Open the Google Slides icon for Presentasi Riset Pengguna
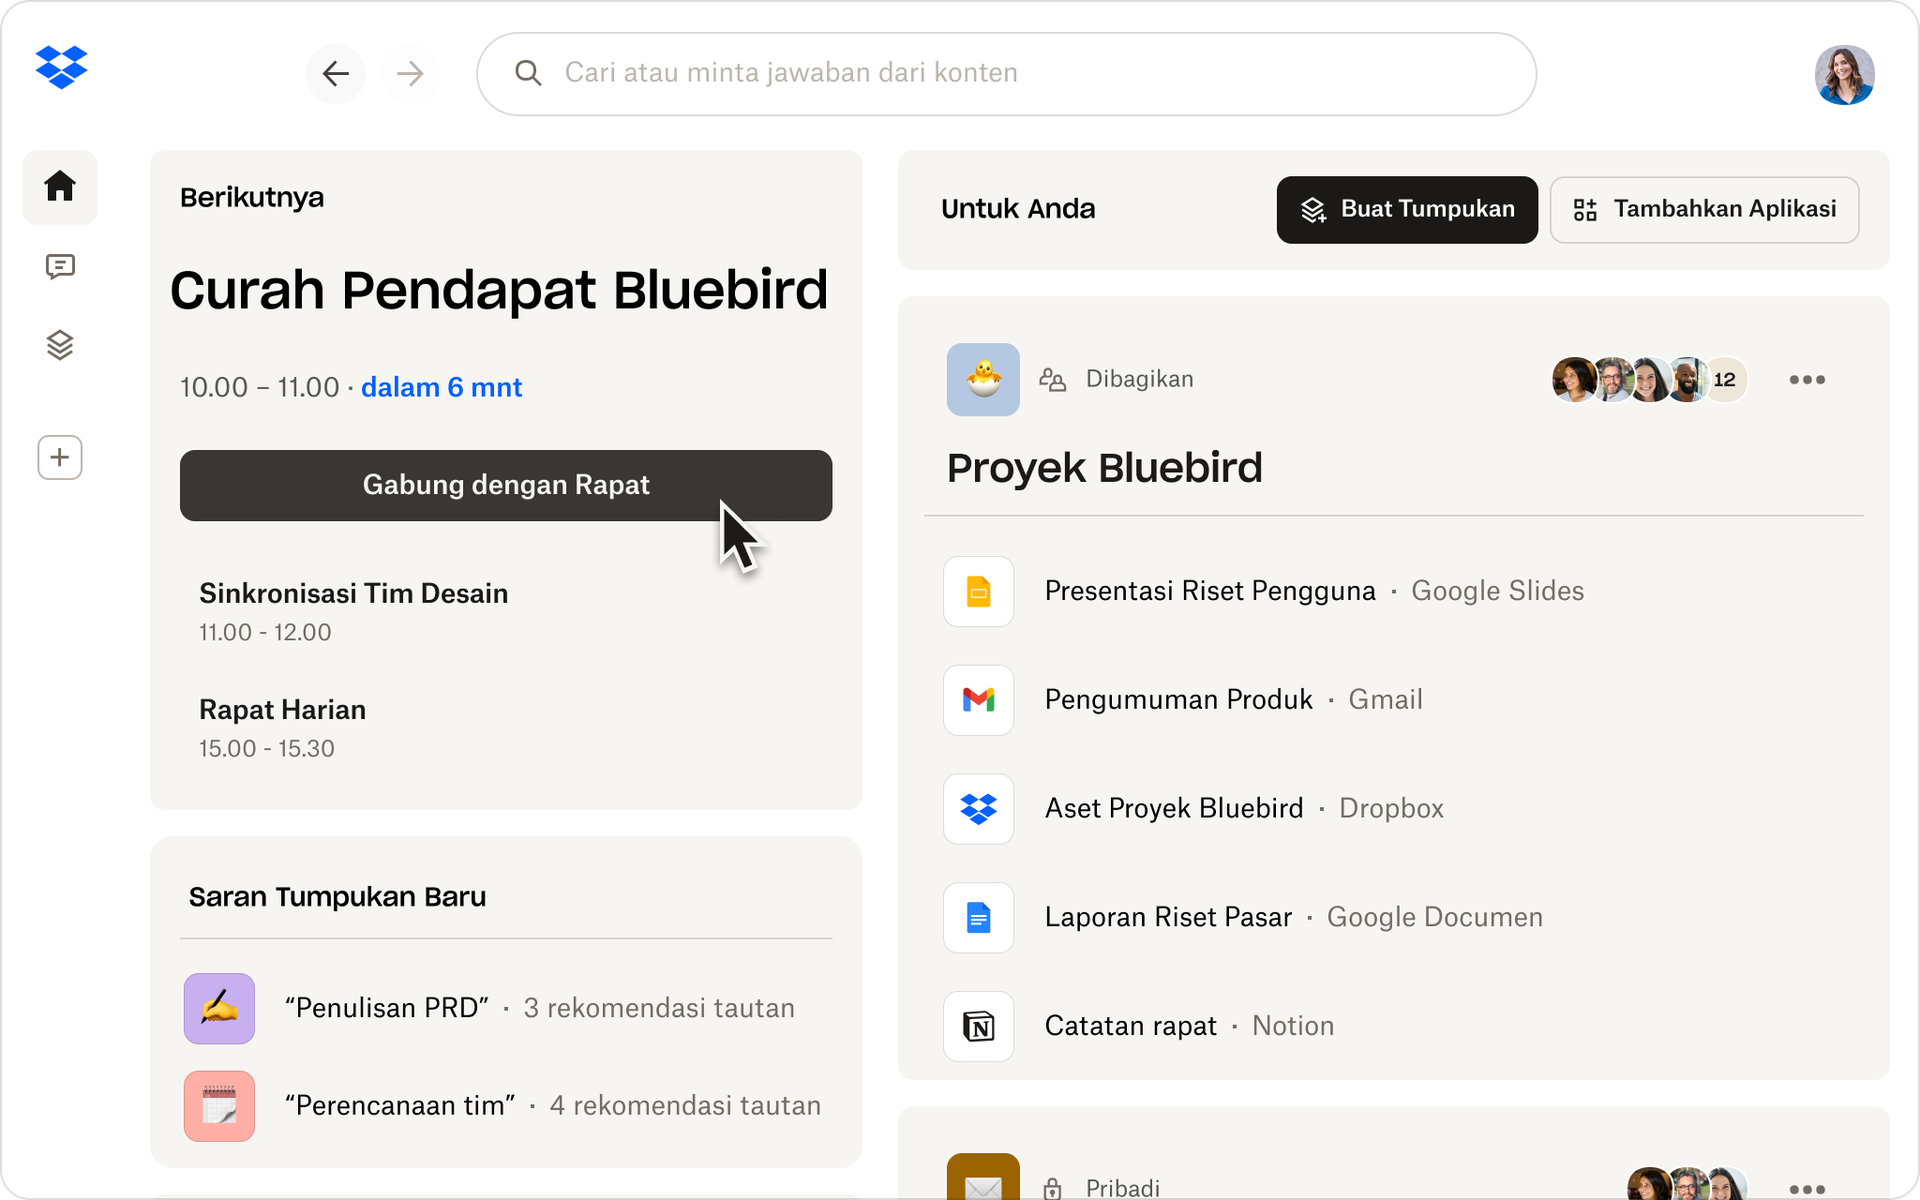 pyautogui.click(x=978, y=591)
